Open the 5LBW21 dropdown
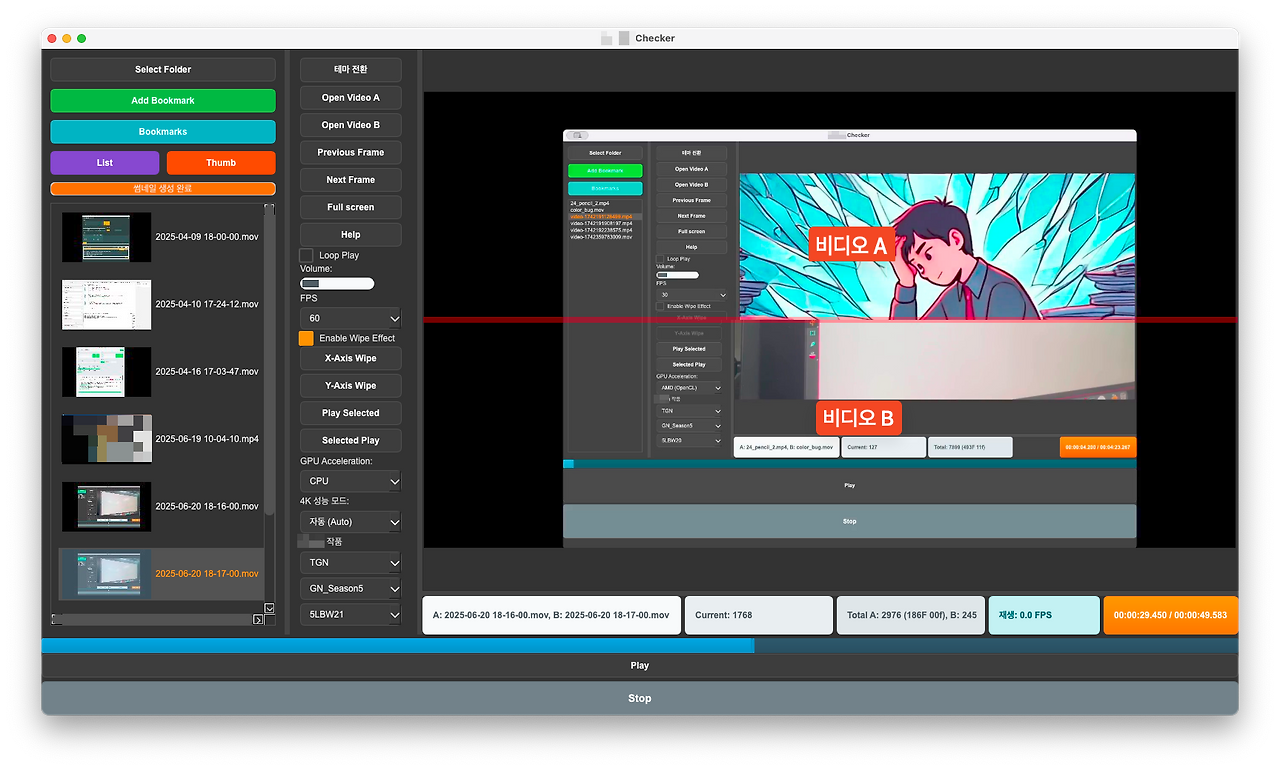The width and height of the screenshot is (1280, 770). click(350, 614)
